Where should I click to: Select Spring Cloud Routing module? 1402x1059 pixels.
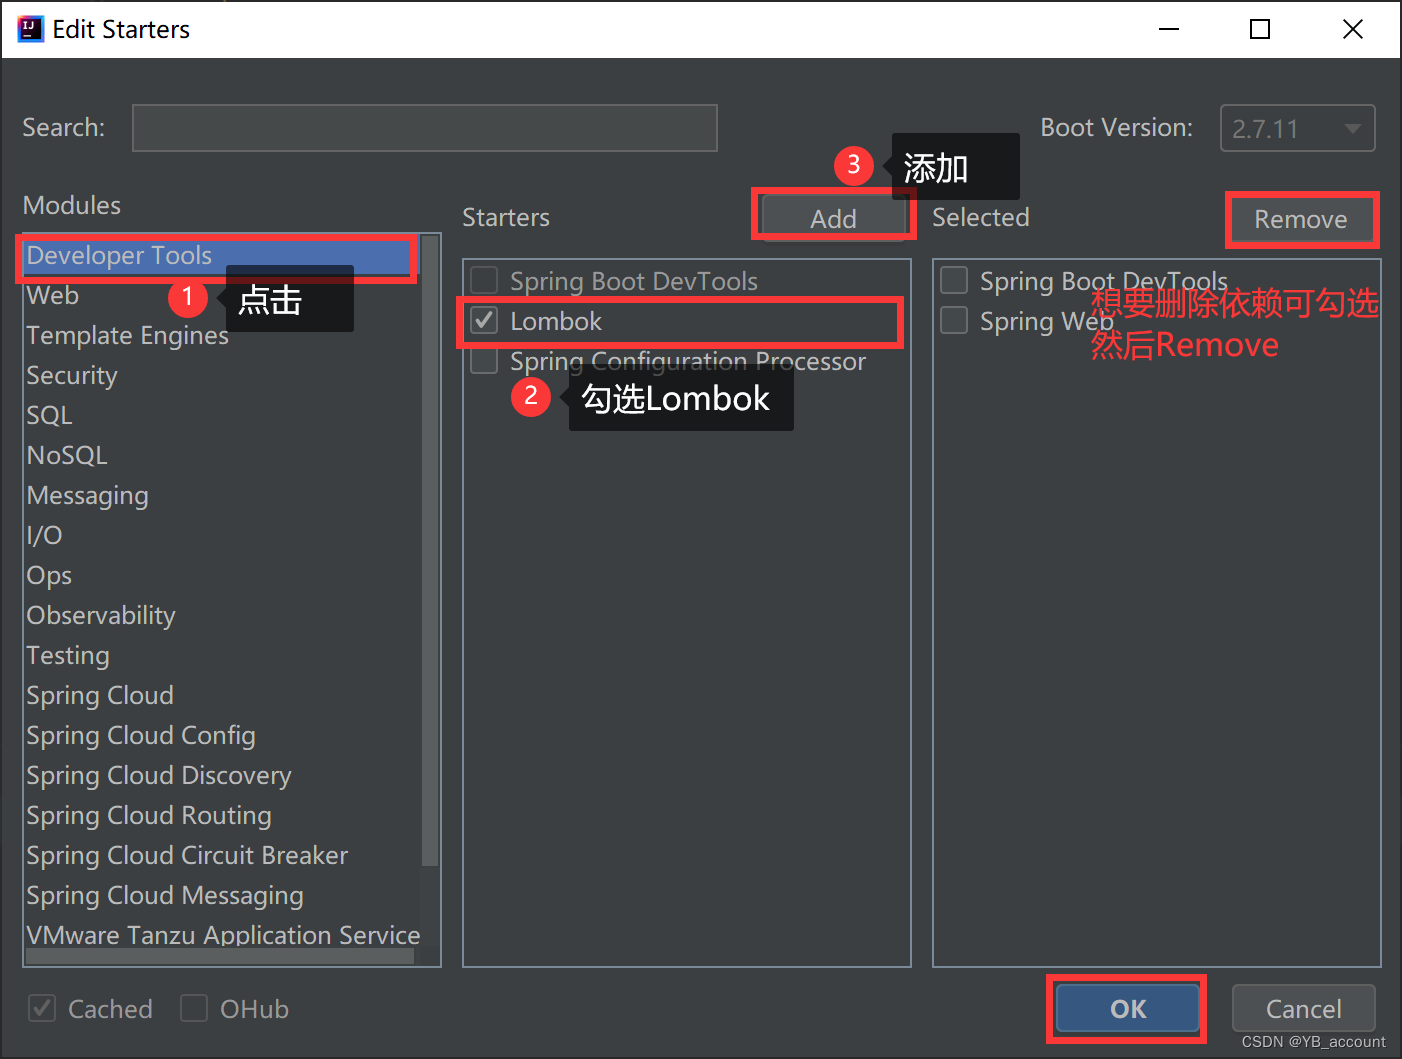(149, 816)
